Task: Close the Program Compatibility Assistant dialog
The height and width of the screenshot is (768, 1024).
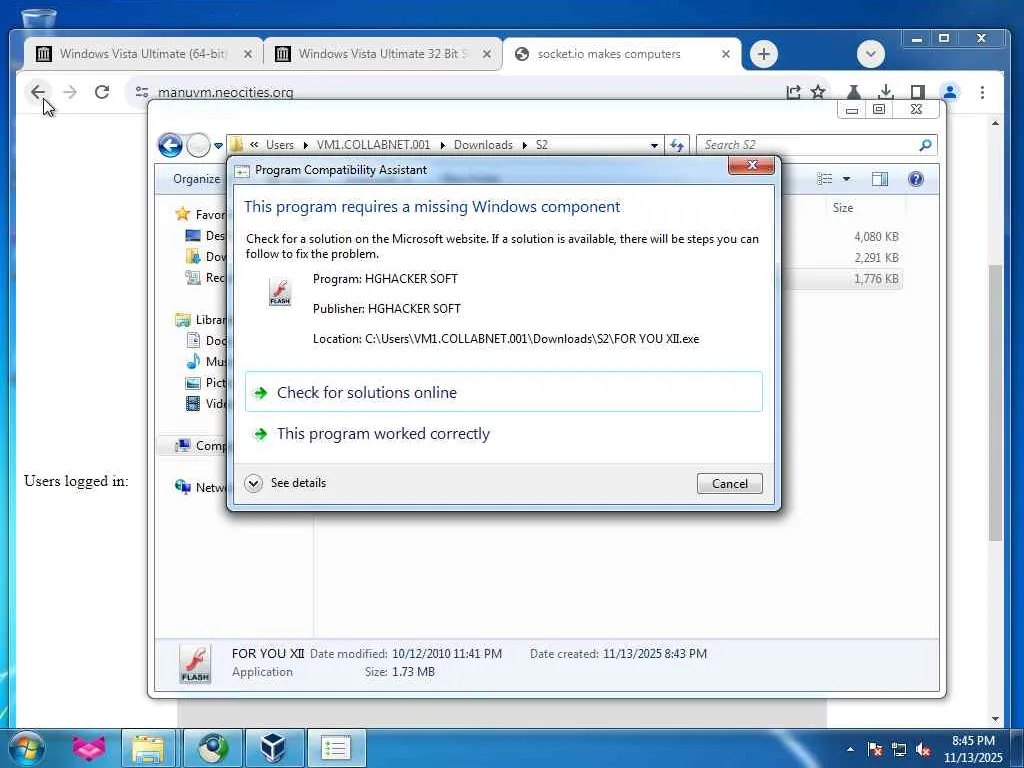Action: point(752,166)
